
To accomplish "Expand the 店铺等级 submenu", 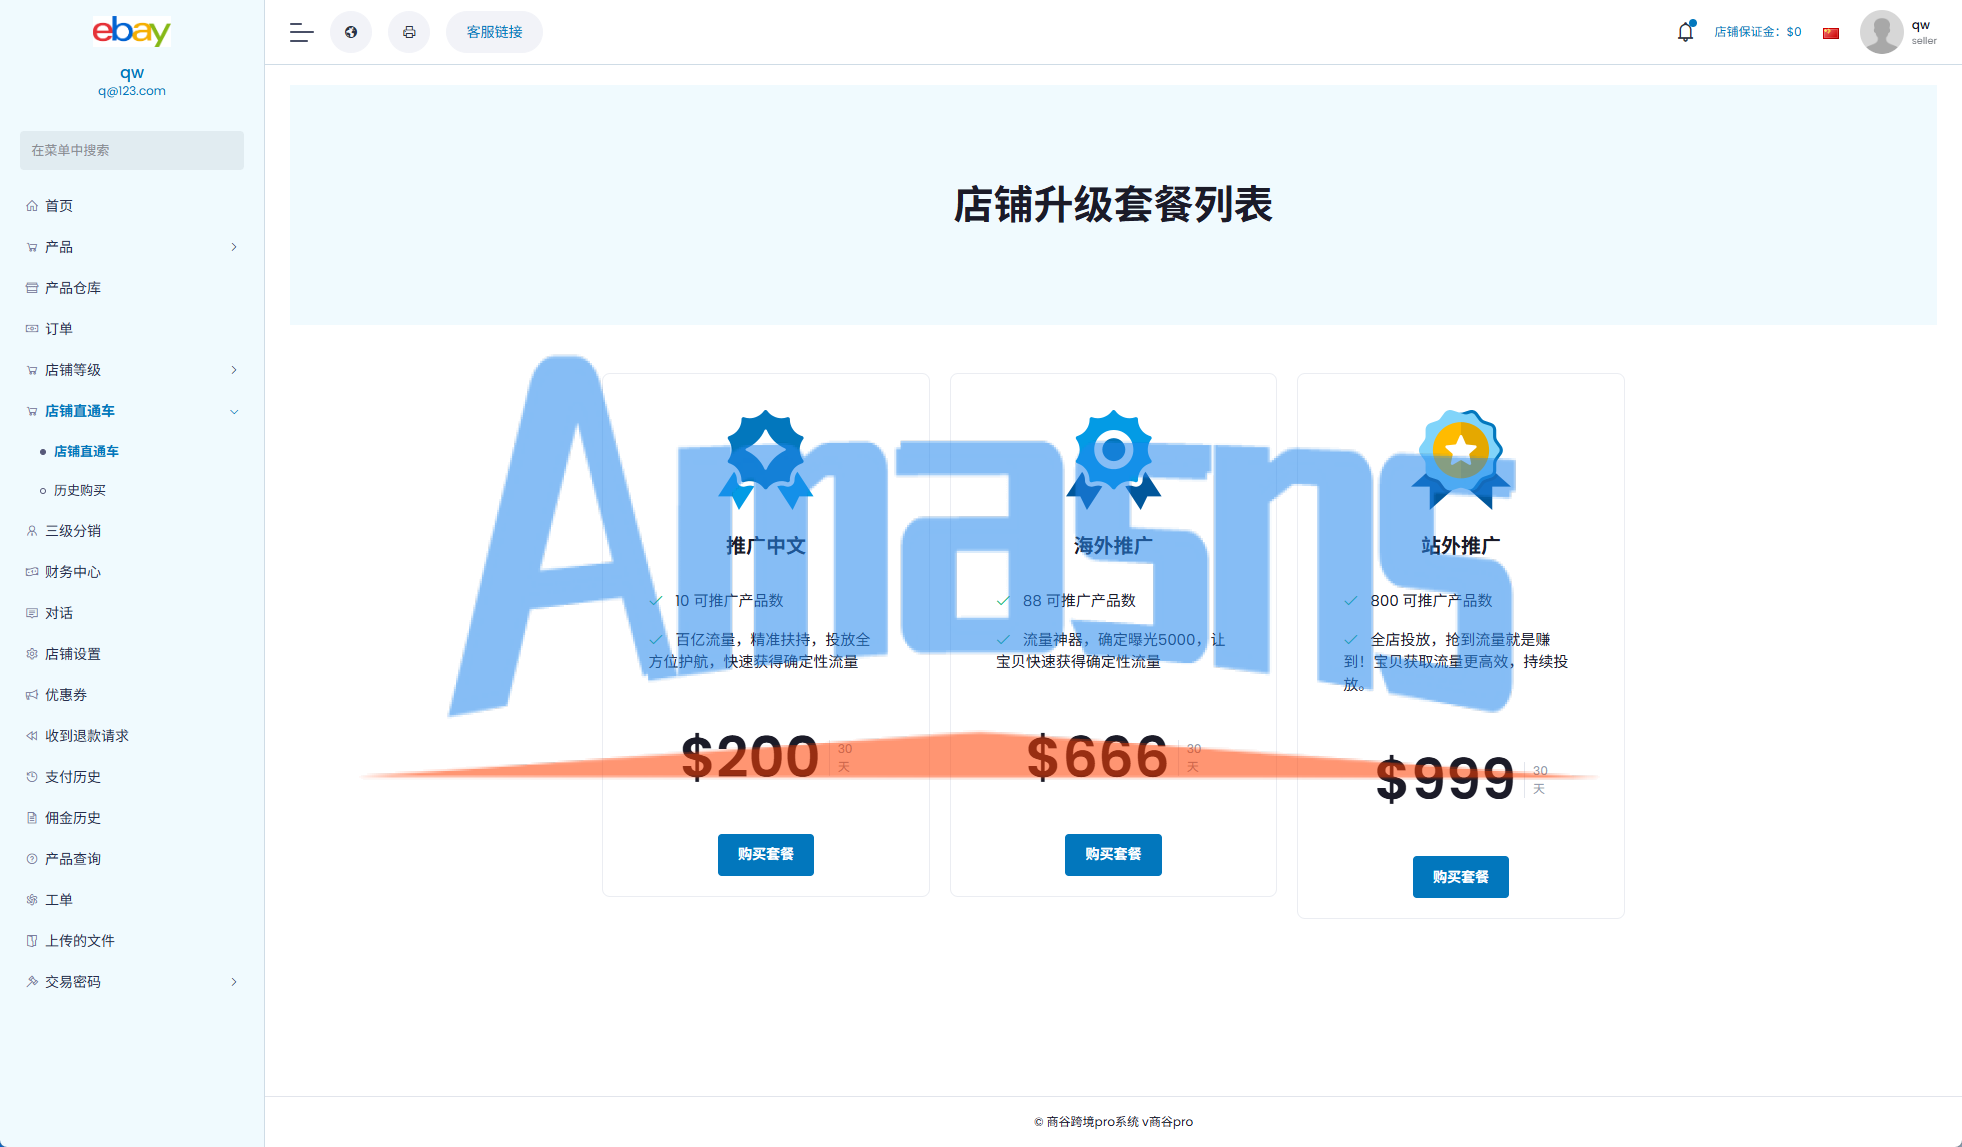I will click(x=234, y=370).
